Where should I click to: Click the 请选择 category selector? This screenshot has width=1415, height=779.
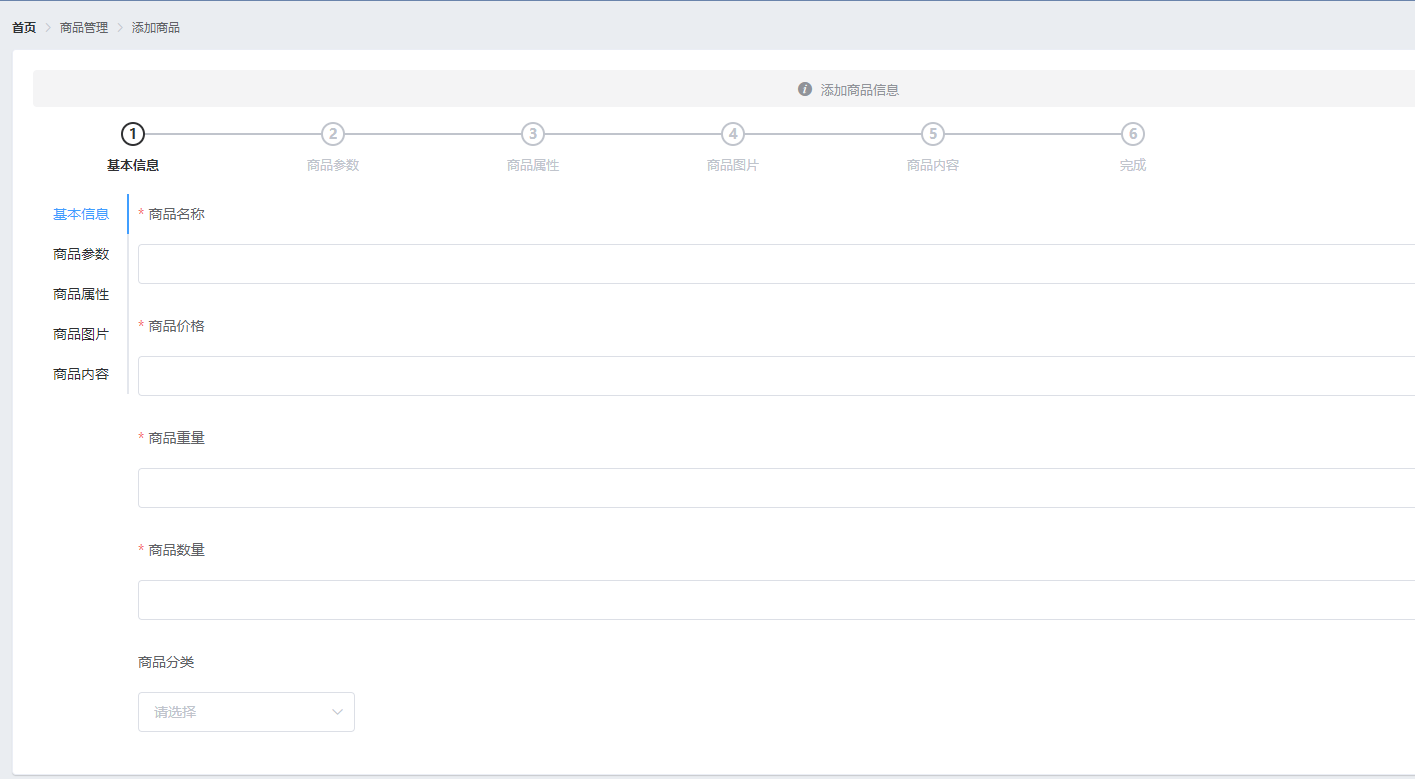[246, 712]
